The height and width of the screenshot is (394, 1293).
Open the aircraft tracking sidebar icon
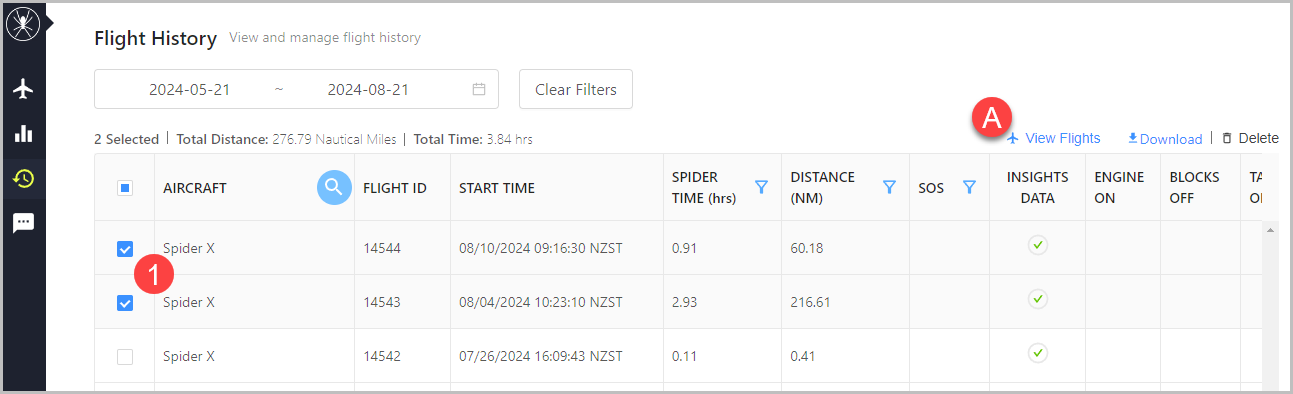point(23,89)
